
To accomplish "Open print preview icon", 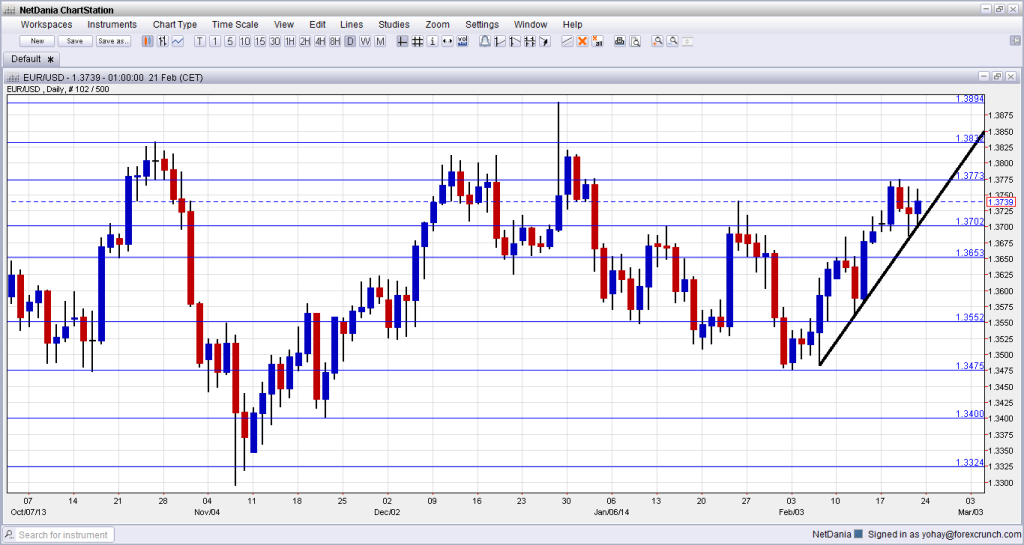I will pos(635,41).
